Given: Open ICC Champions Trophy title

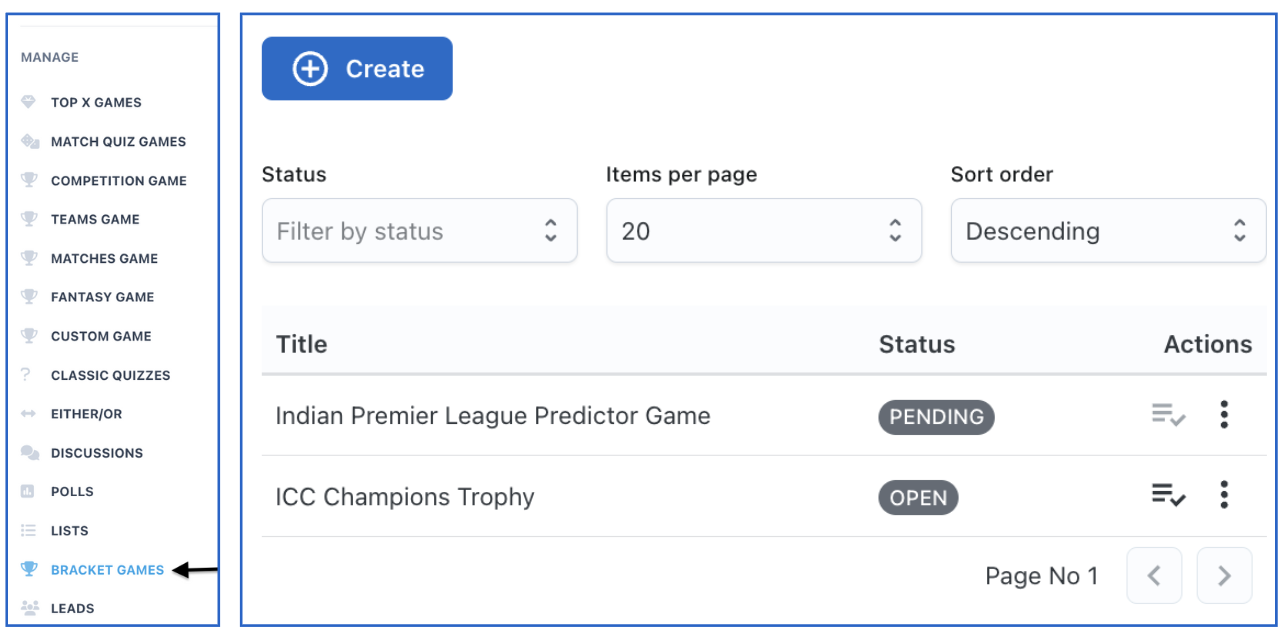Looking at the screenshot, I should [x=405, y=497].
